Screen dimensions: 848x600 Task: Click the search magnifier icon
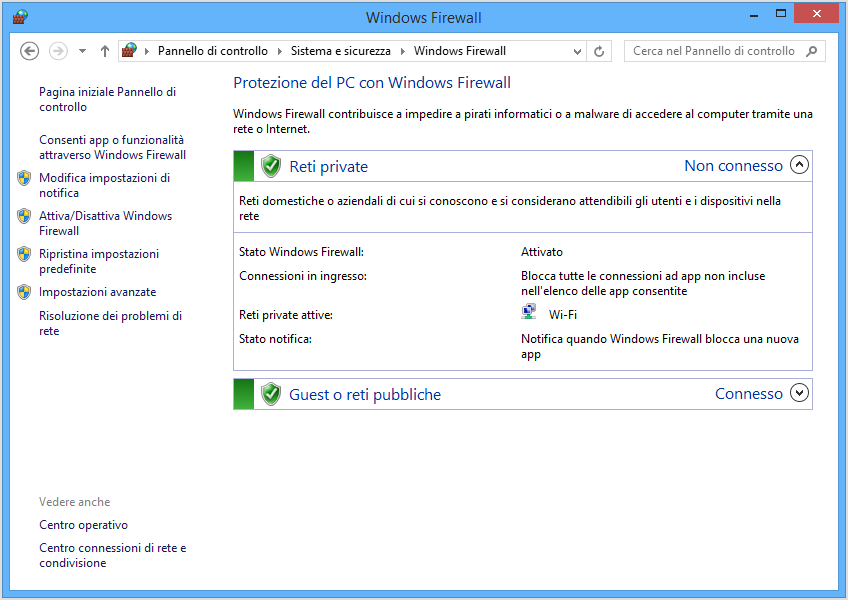point(811,51)
